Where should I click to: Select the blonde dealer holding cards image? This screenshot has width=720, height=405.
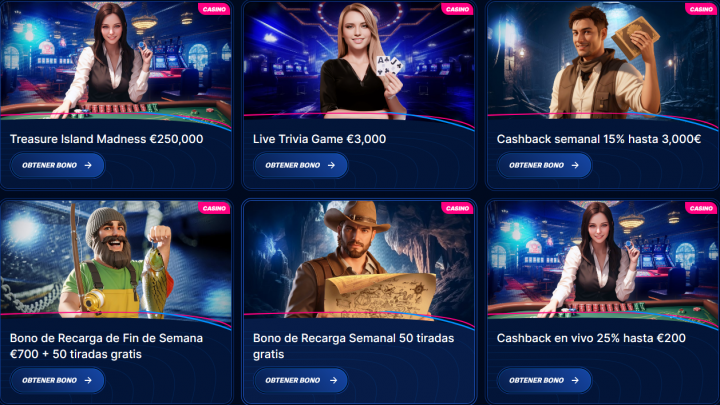click(359, 60)
